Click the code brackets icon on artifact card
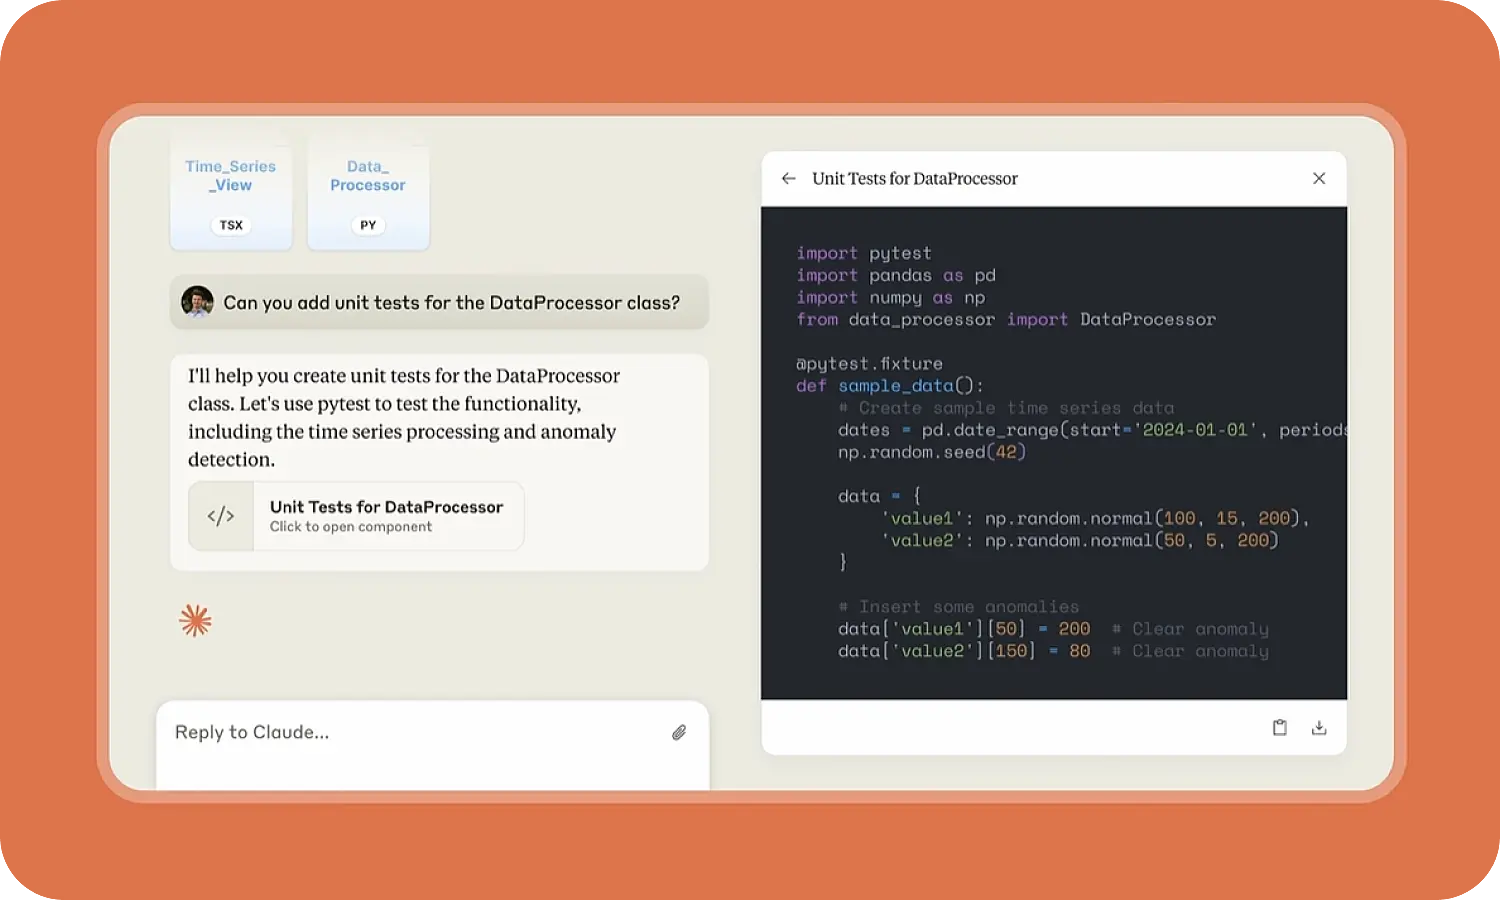Image resolution: width=1500 pixels, height=900 pixels. [x=221, y=516]
